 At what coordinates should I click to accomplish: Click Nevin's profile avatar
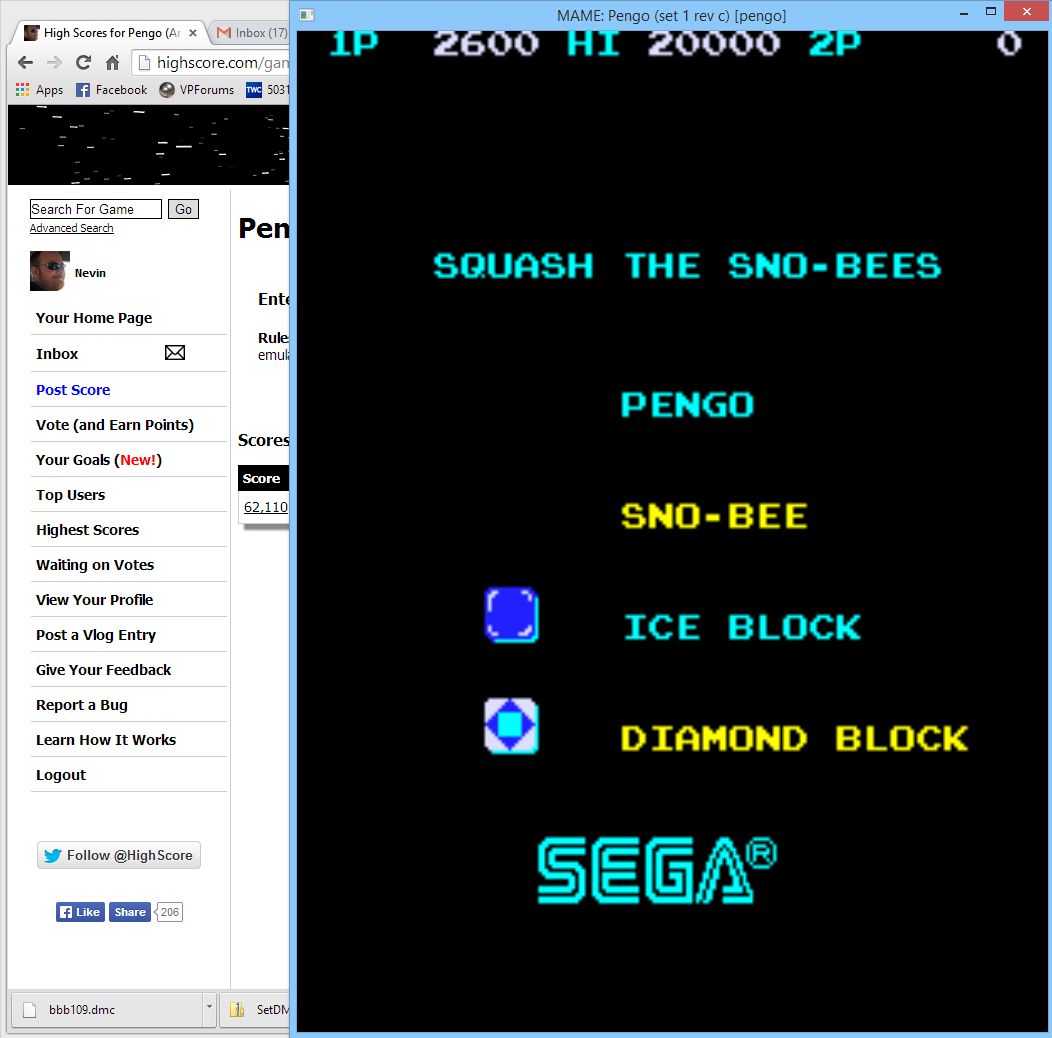(50, 271)
